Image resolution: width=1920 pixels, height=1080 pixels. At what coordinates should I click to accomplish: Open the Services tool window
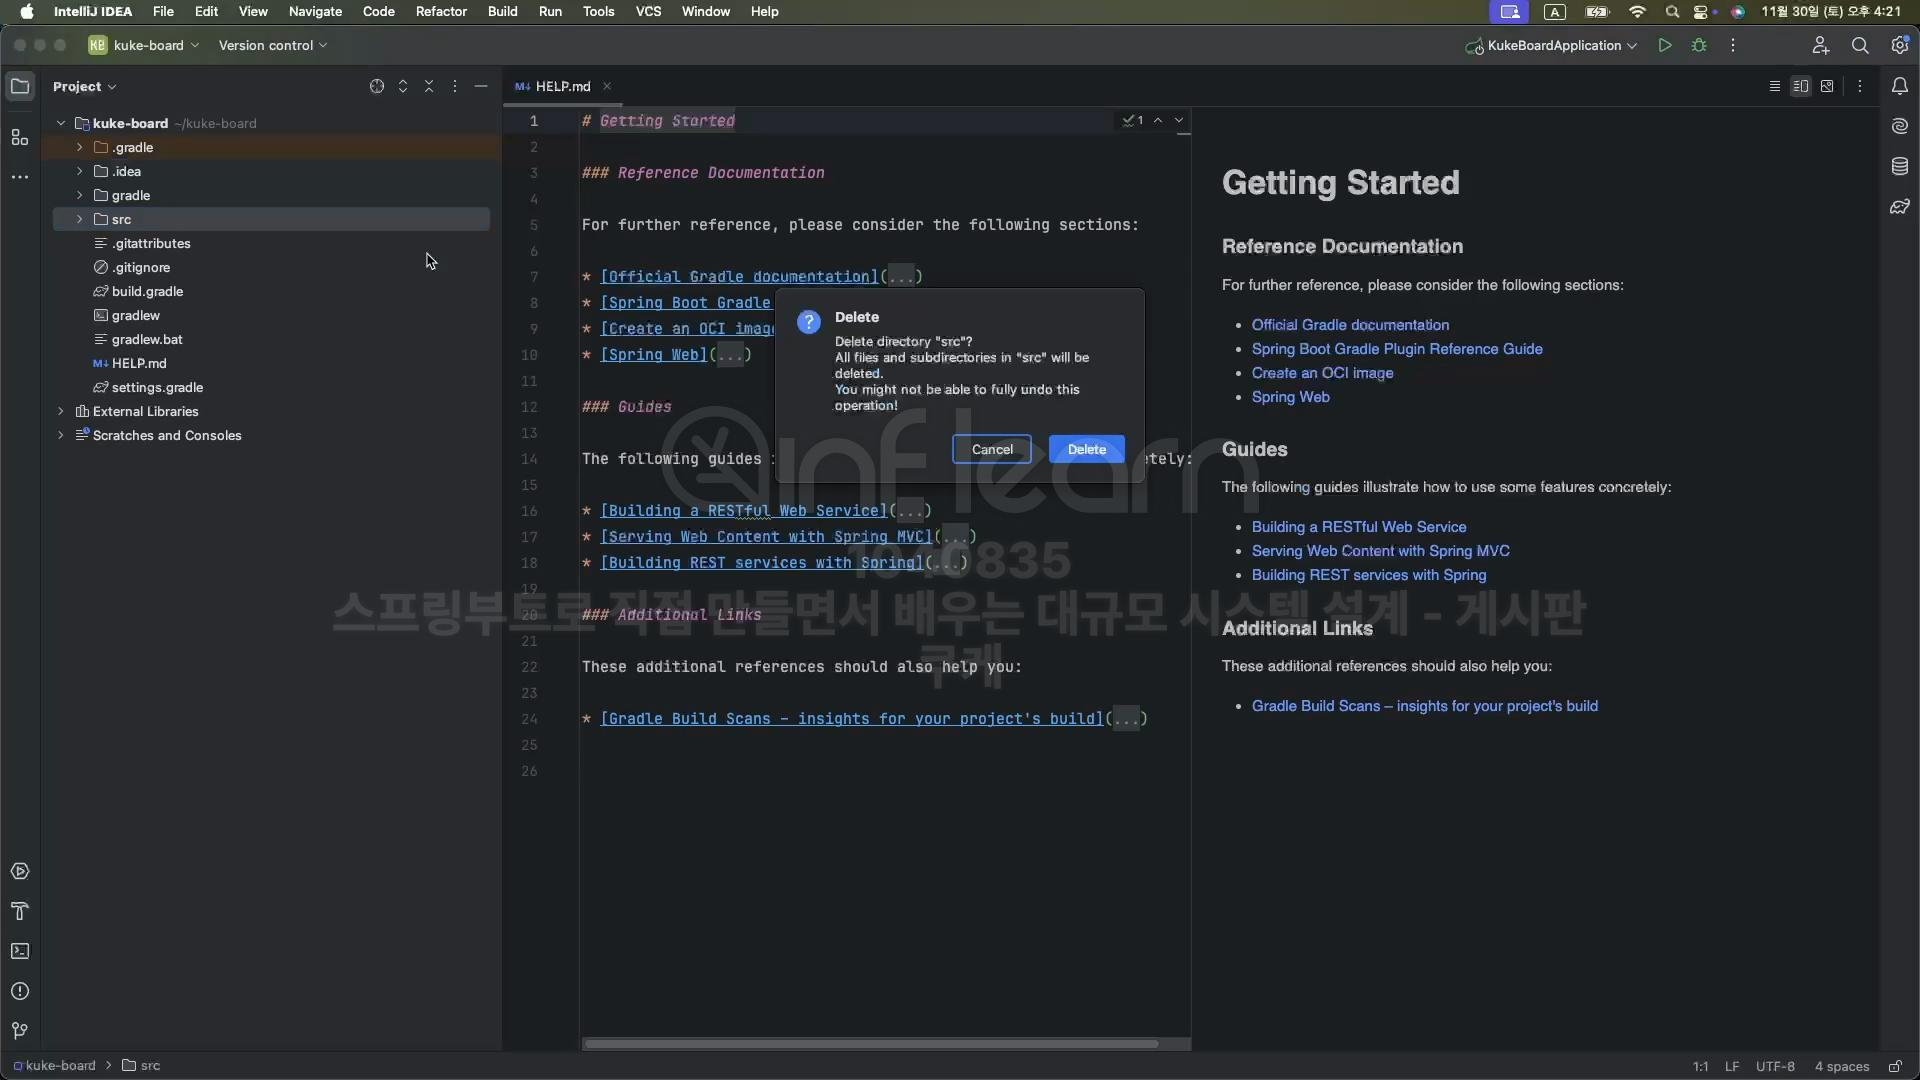click(x=20, y=871)
